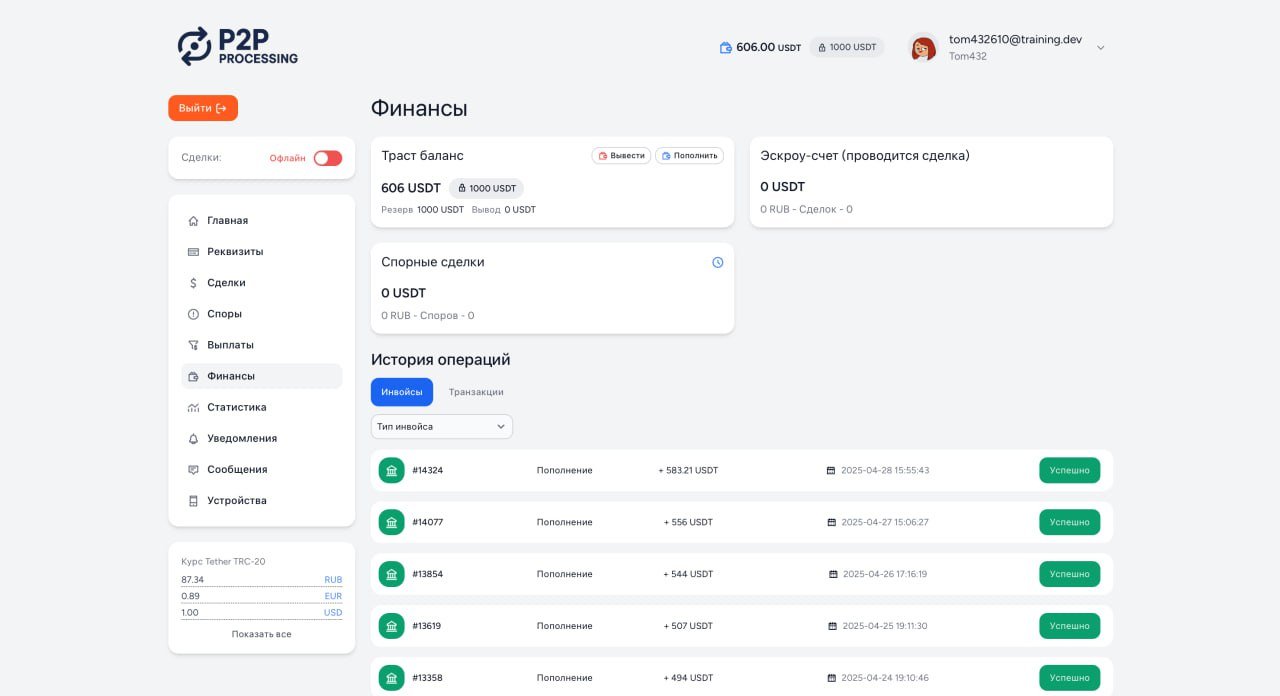Click the user avatar picture
This screenshot has width=1280, height=696.
pos(923,47)
